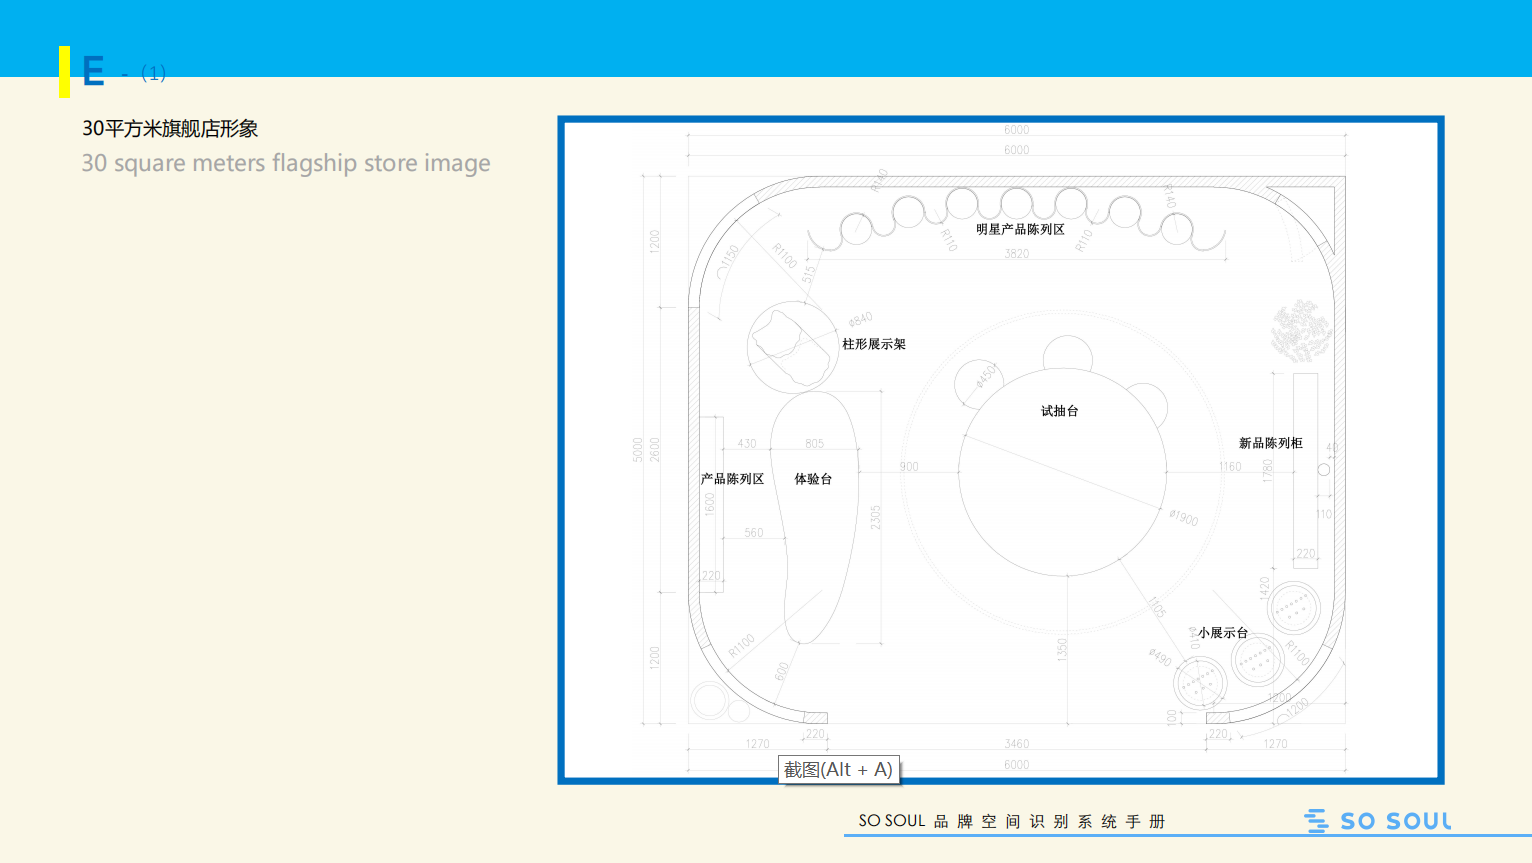Click the 2305 vertical dimension
1532x863 pixels.
pyautogui.click(x=876, y=517)
